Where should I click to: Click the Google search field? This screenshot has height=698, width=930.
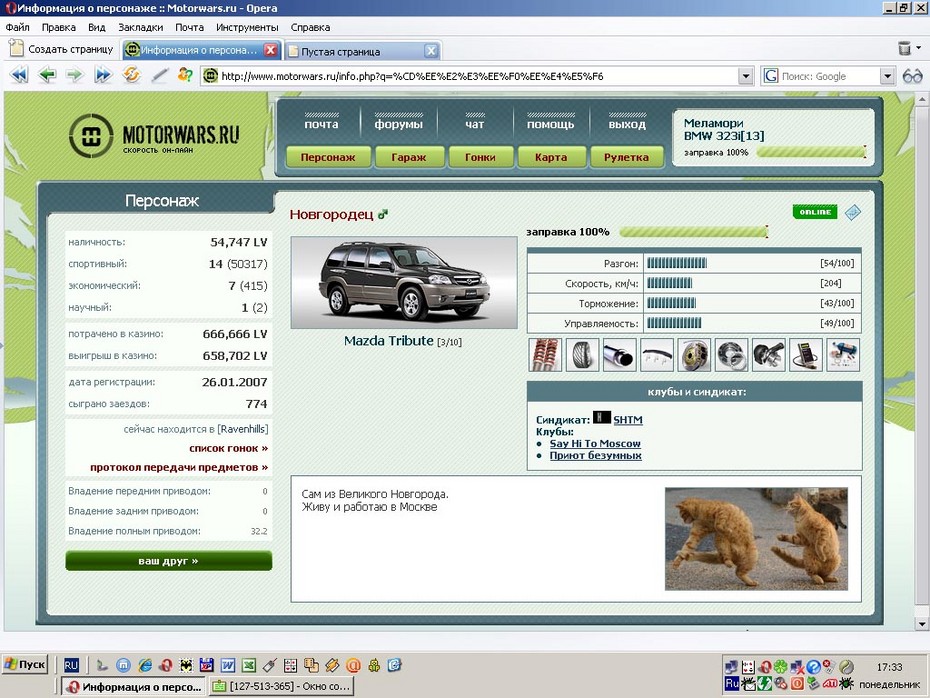(829, 76)
